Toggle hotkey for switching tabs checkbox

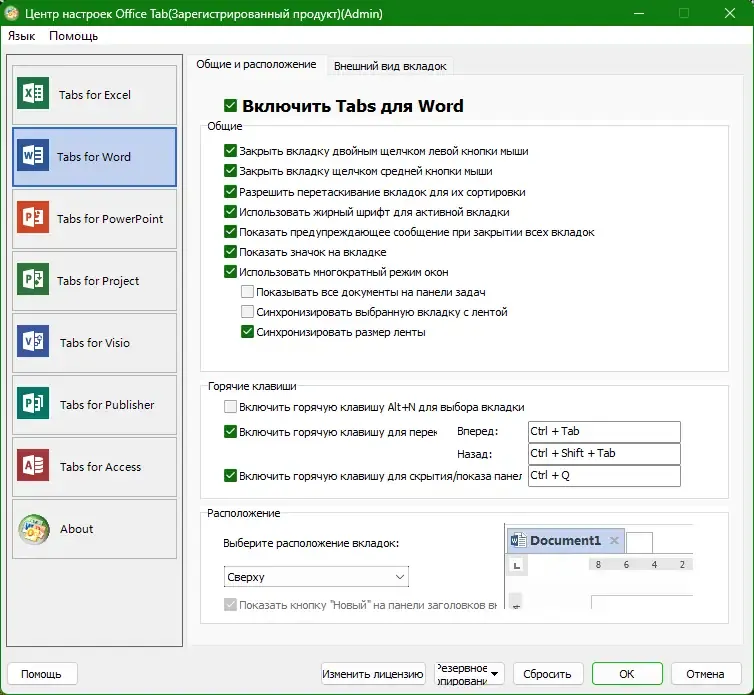[x=230, y=432]
